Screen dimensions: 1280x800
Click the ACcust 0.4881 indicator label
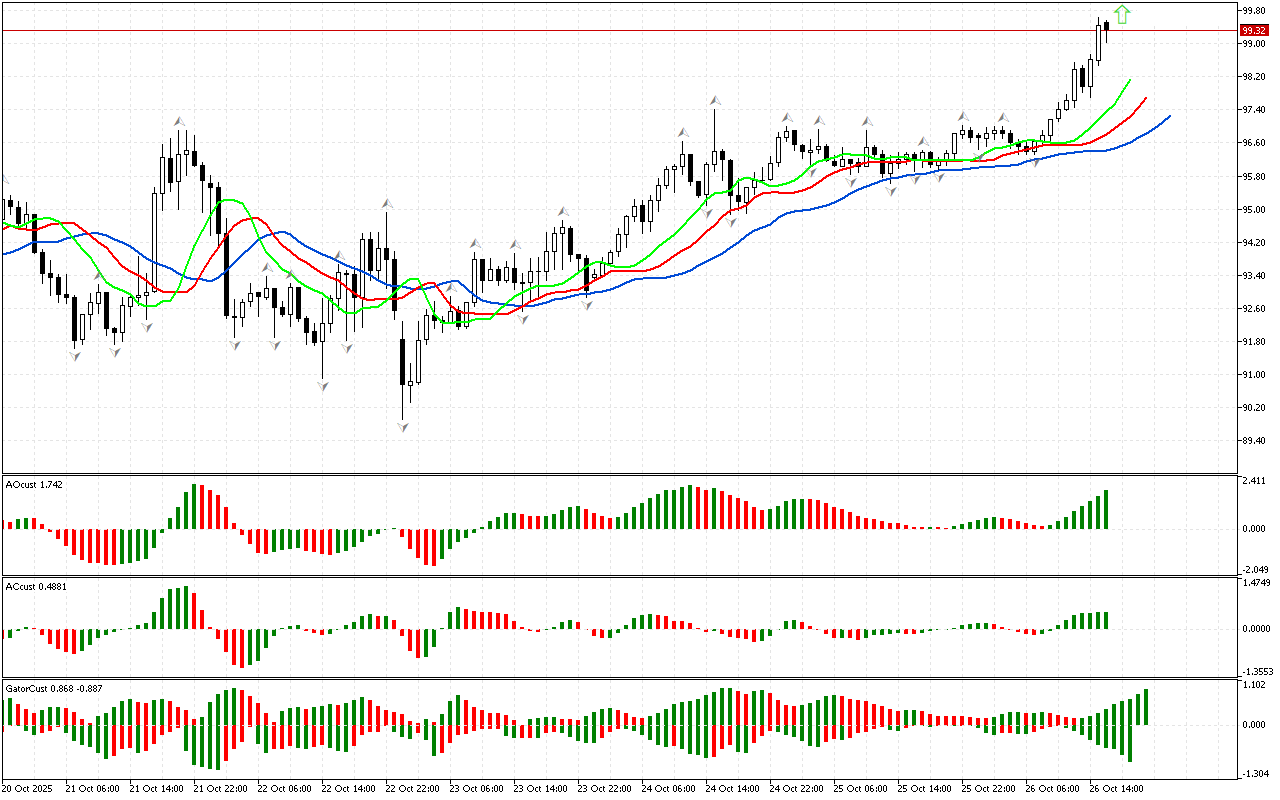pyautogui.click(x=37, y=586)
